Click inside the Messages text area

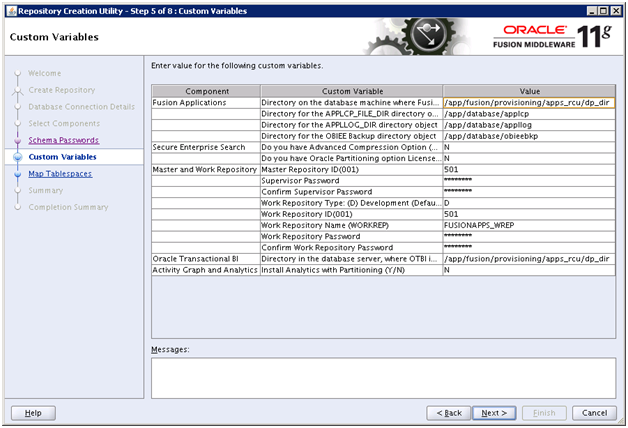pos(383,378)
